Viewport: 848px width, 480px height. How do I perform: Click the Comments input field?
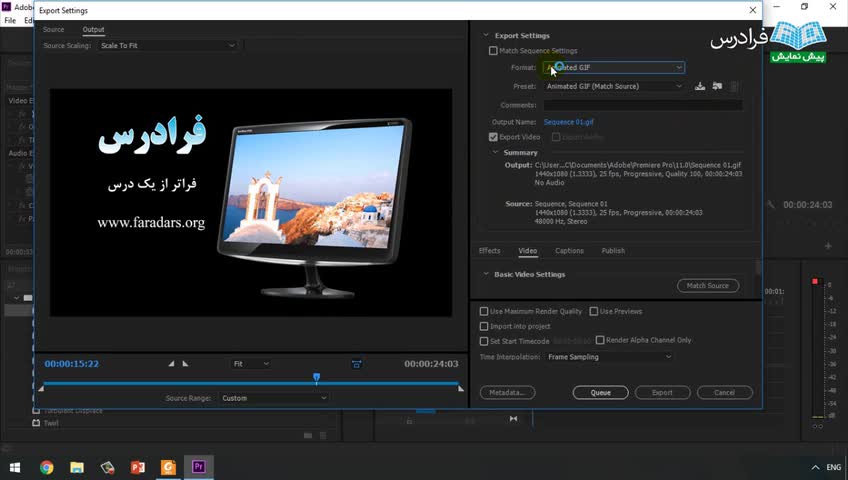click(643, 105)
